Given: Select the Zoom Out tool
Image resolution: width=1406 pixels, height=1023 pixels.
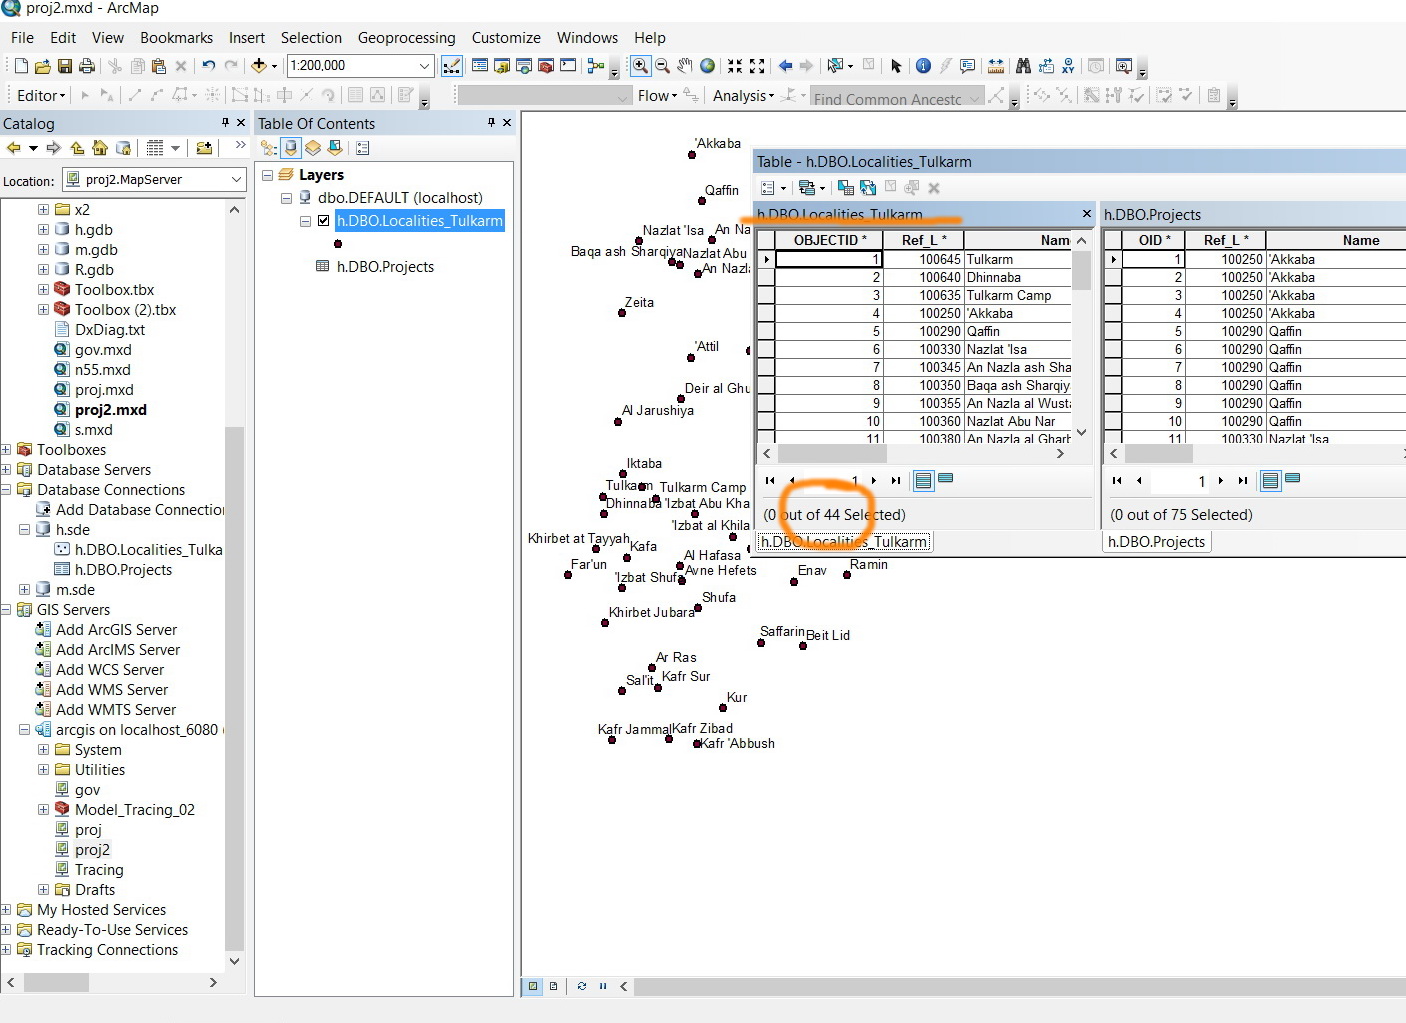Looking at the screenshot, I should coord(662,66).
